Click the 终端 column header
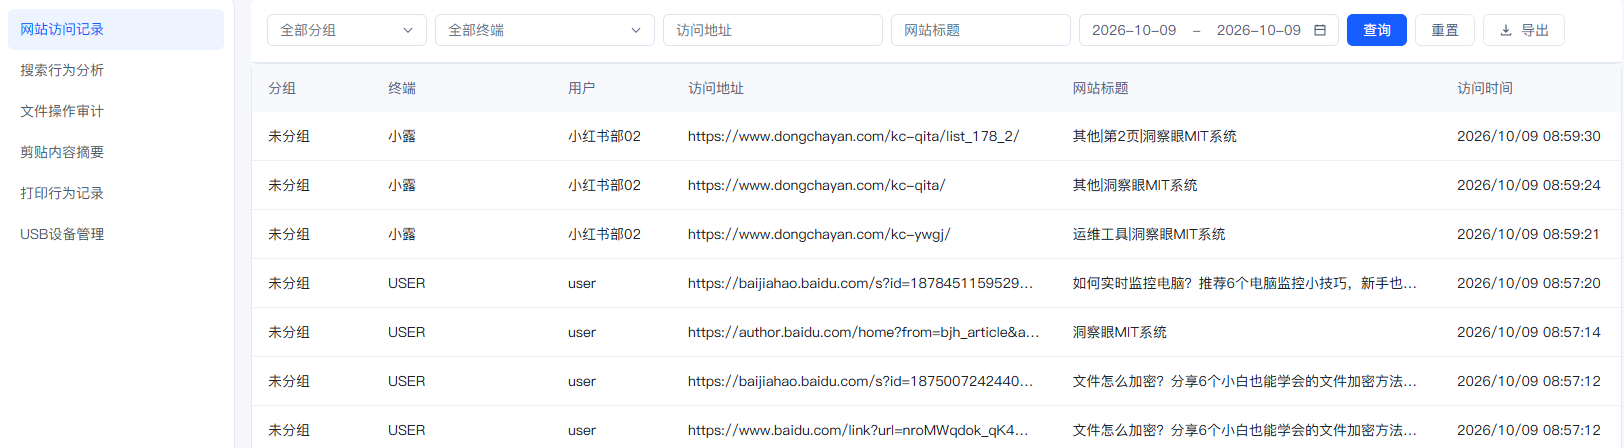The height and width of the screenshot is (448, 1624). [x=402, y=88]
